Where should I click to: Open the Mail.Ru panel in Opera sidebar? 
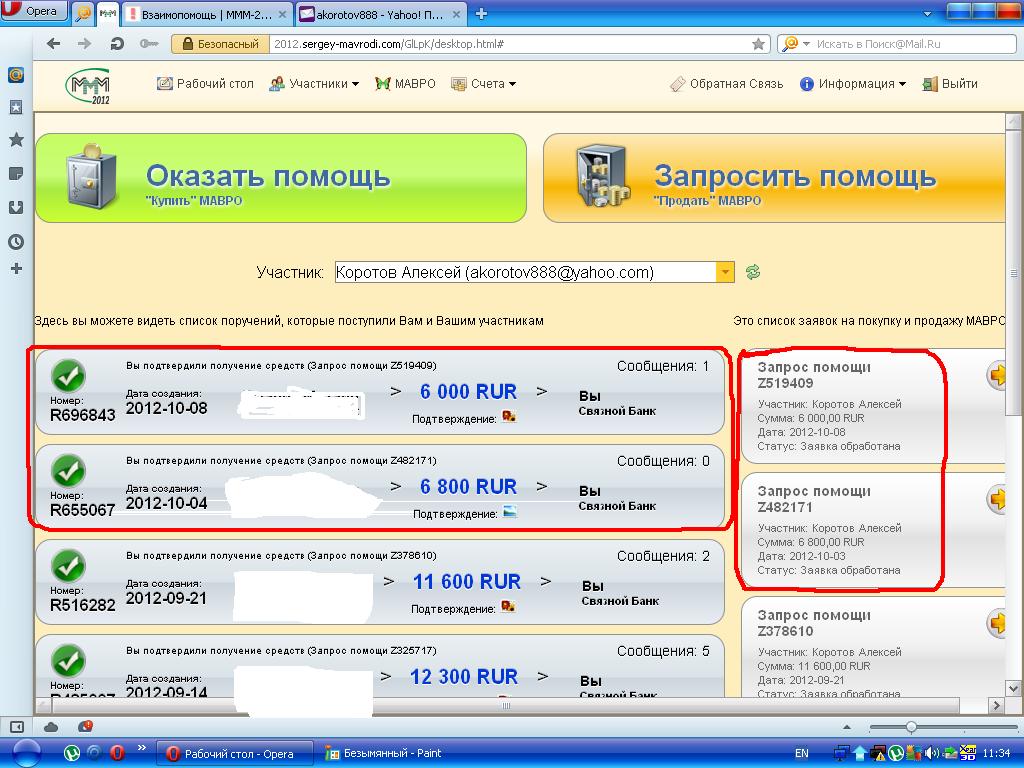pyautogui.click(x=16, y=74)
